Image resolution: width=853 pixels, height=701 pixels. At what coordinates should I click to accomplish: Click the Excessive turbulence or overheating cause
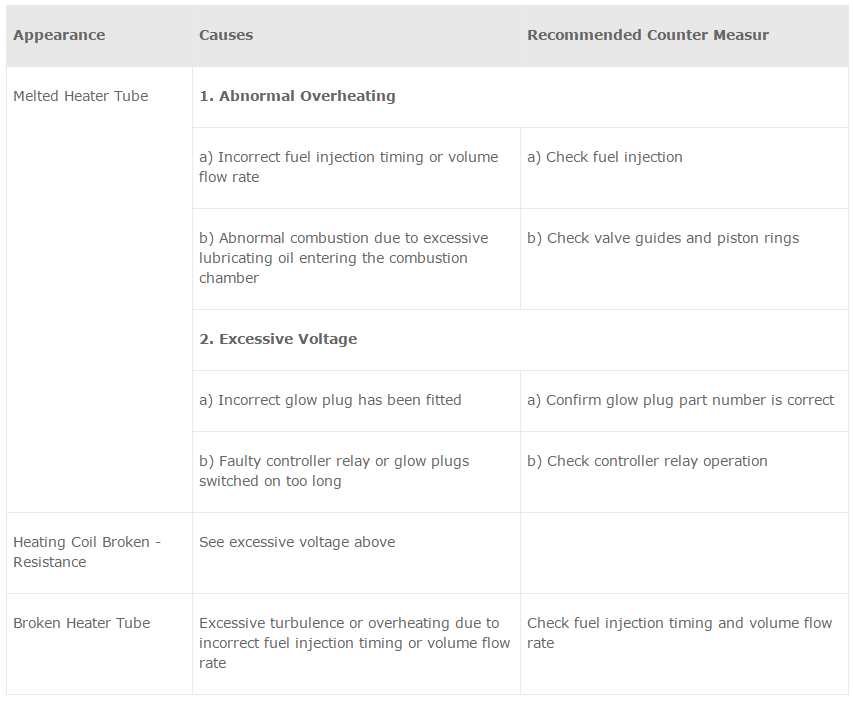click(x=354, y=643)
